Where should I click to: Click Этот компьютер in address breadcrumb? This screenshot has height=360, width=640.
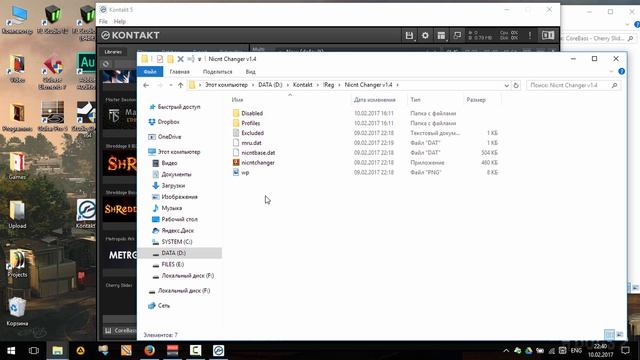(226, 85)
